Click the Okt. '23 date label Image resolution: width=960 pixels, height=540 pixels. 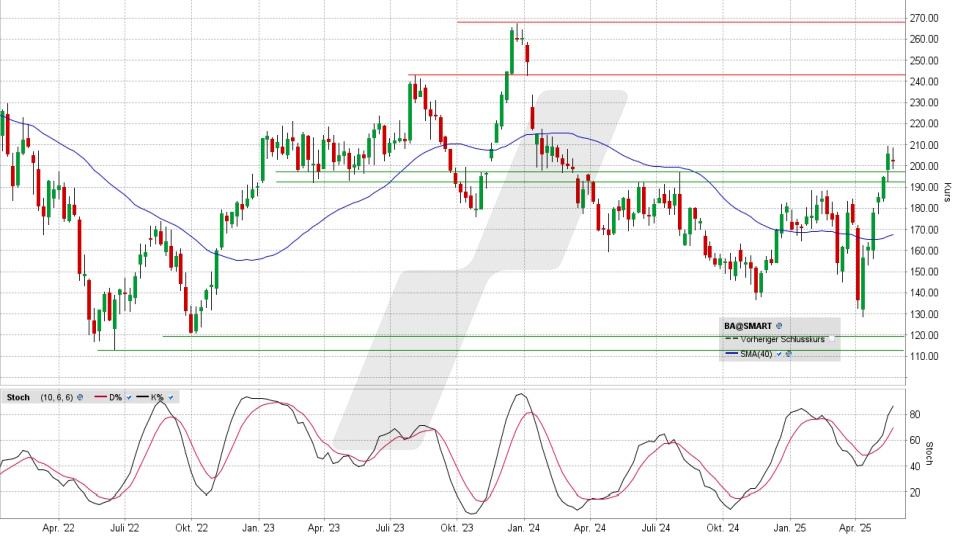(x=457, y=528)
